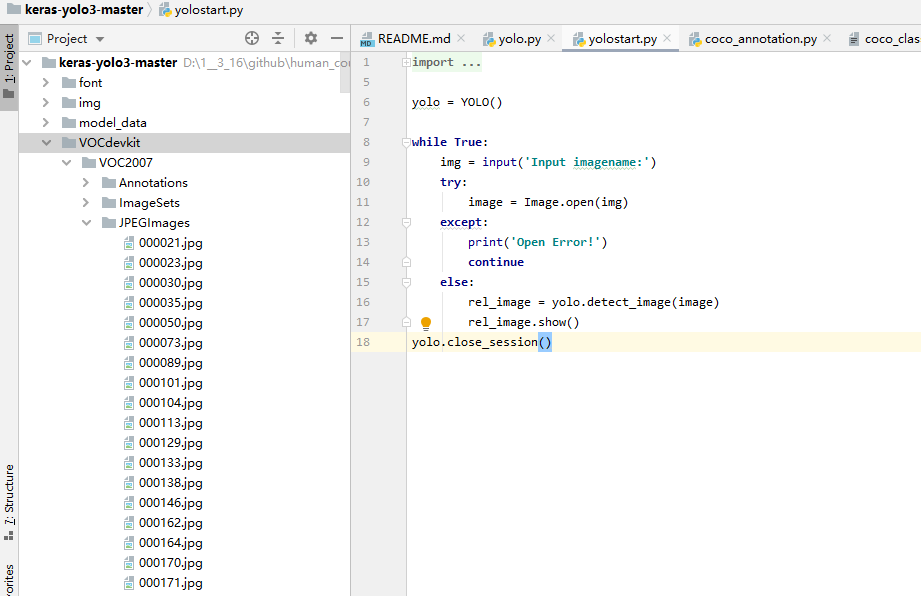Toggle the 7: Structure tool window button

(x=9, y=502)
